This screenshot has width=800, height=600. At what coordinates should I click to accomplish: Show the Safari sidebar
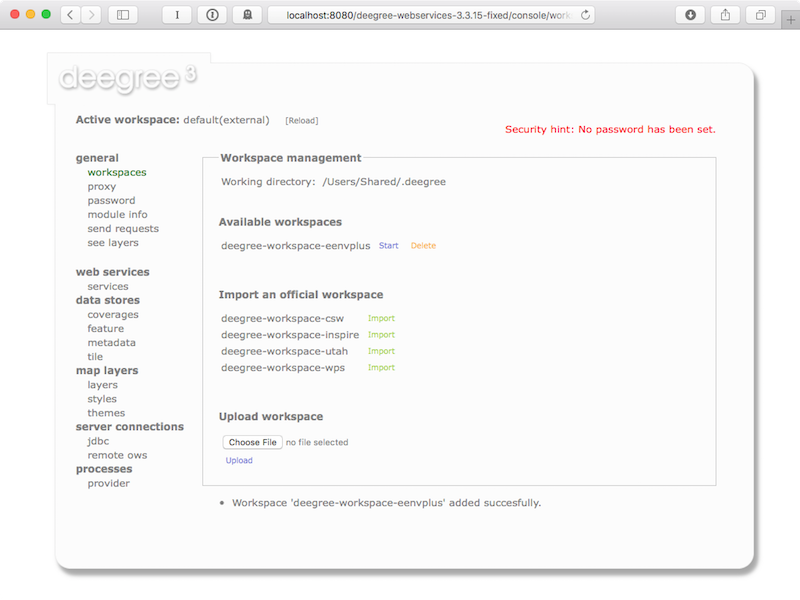[x=123, y=15]
